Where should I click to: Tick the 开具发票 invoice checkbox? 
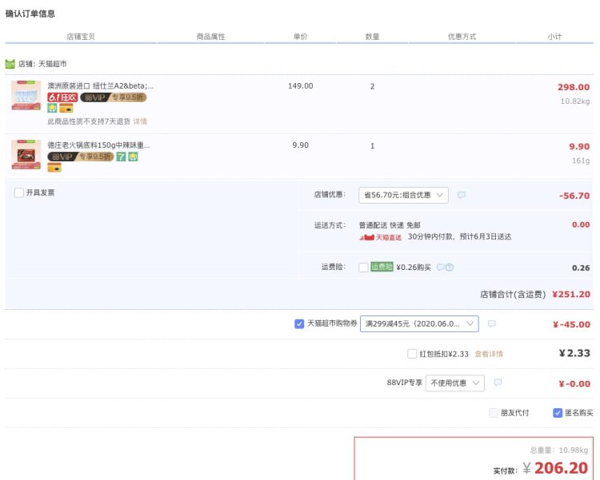[19, 193]
